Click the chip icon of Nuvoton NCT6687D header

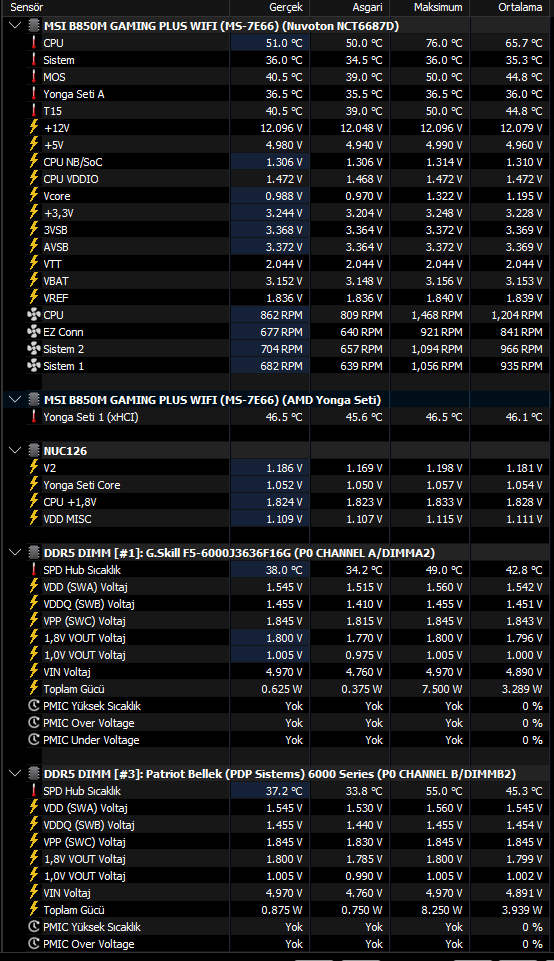point(34,26)
